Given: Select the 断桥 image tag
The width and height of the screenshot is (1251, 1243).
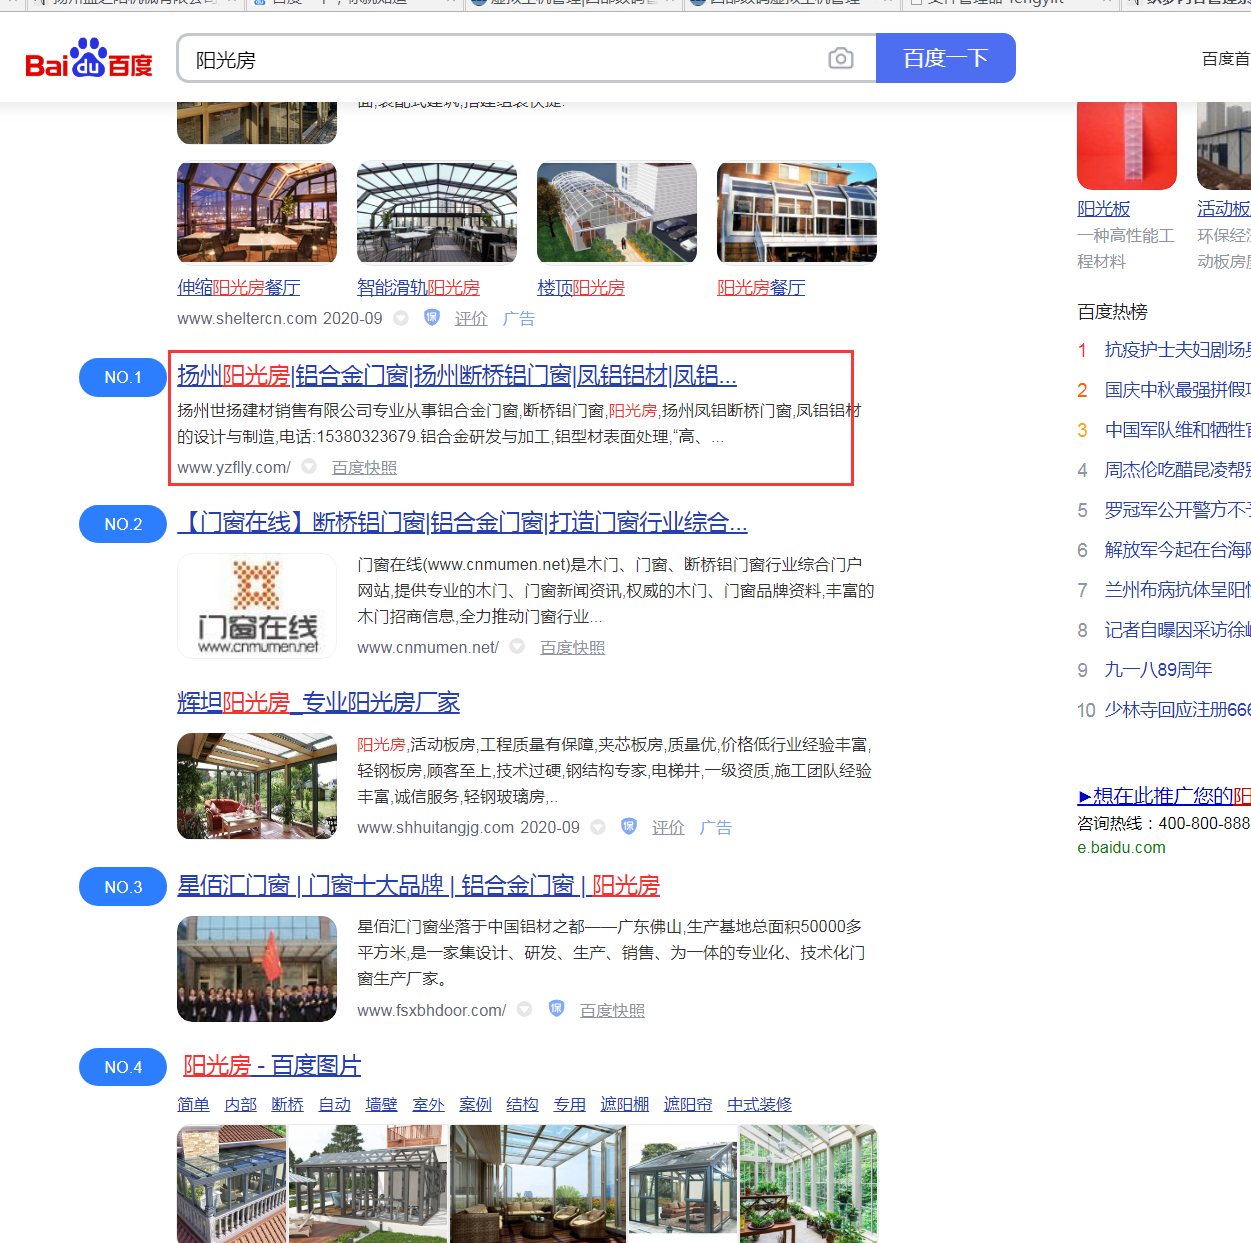Looking at the screenshot, I should pos(287,1104).
